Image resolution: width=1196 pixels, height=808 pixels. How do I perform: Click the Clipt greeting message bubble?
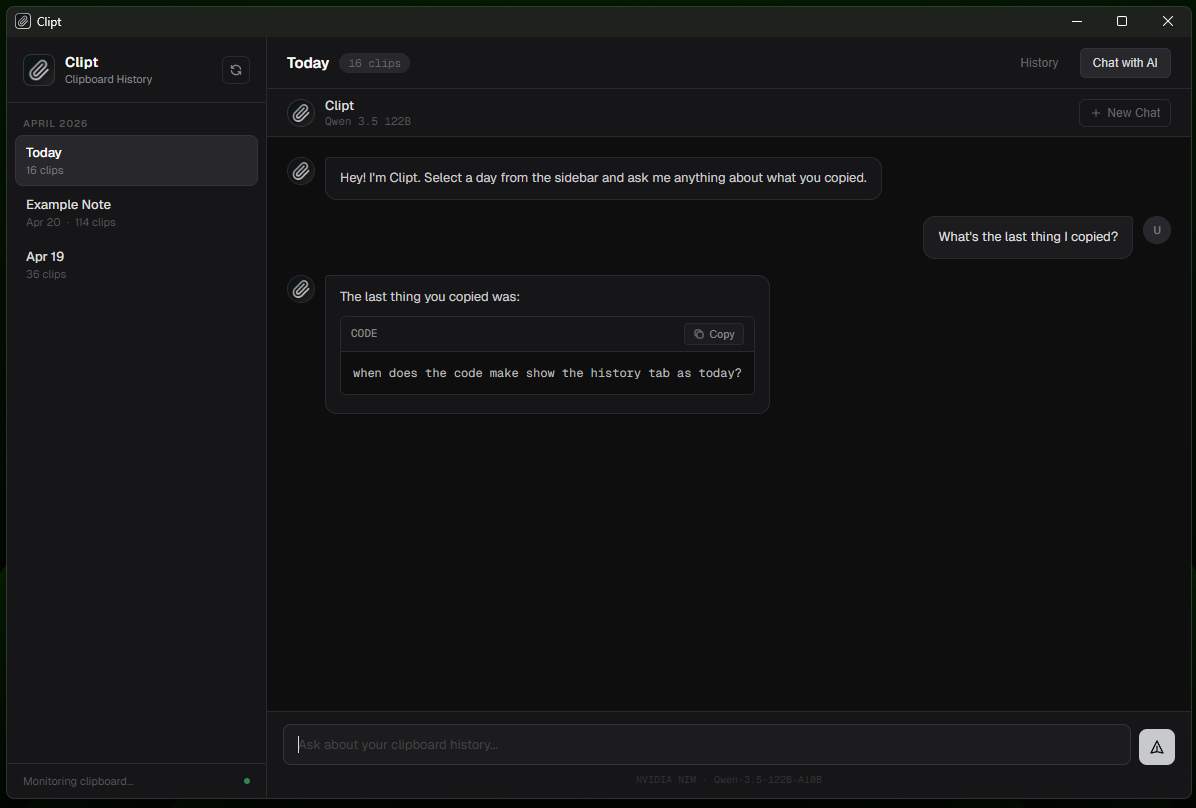[x=603, y=179]
